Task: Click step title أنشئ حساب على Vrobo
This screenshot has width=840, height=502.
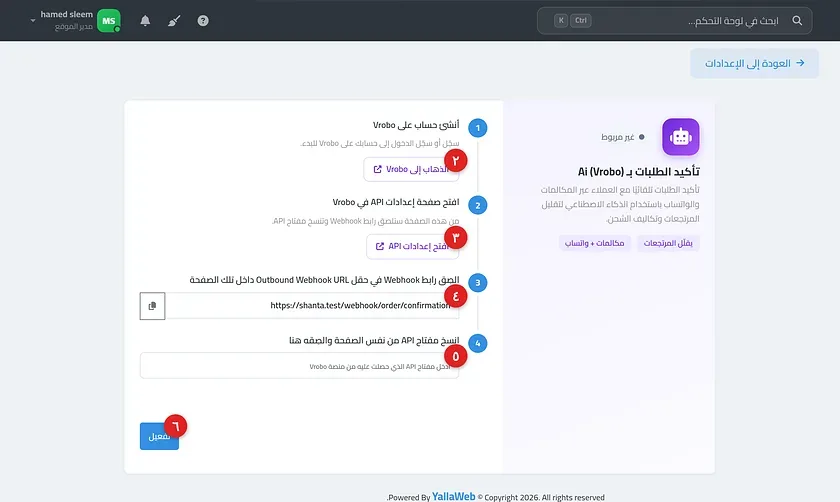Action: coord(416,125)
